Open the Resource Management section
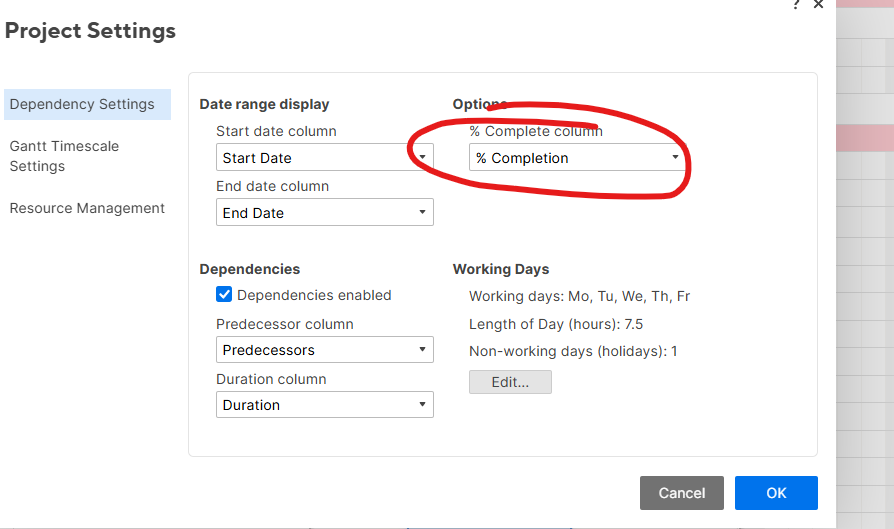 tap(87, 208)
